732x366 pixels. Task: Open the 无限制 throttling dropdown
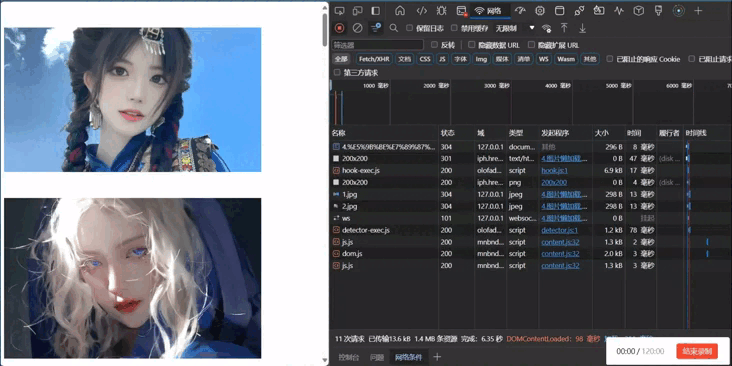point(514,28)
